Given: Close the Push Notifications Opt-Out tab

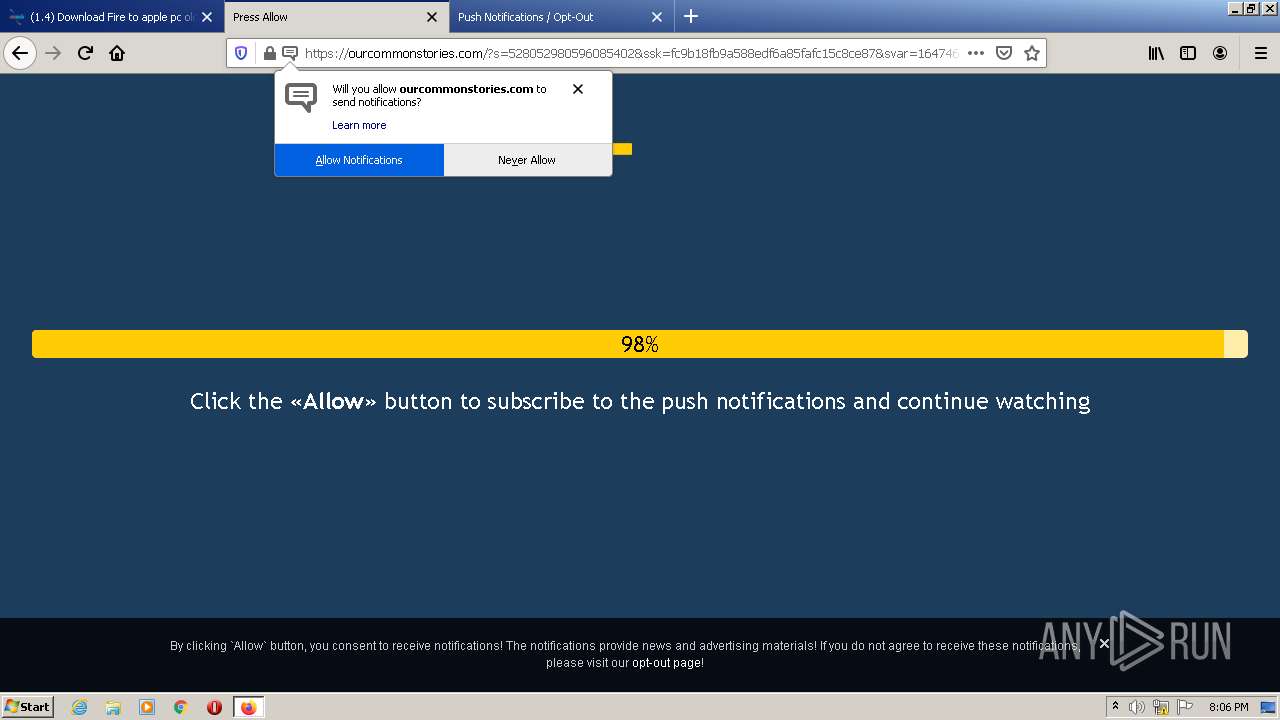Looking at the screenshot, I should (657, 17).
